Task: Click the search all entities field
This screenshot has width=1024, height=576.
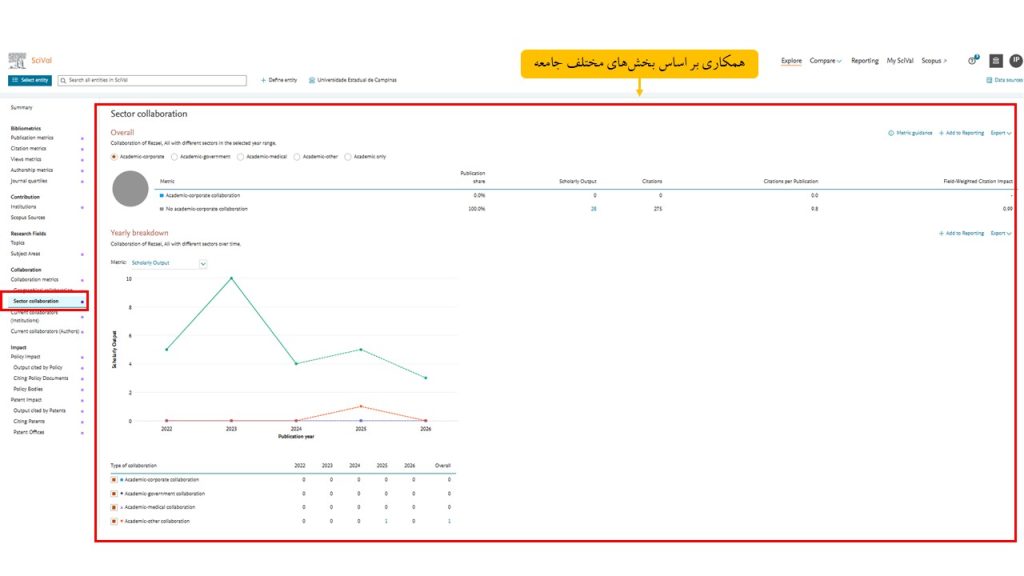Action: tap(152, 80)
